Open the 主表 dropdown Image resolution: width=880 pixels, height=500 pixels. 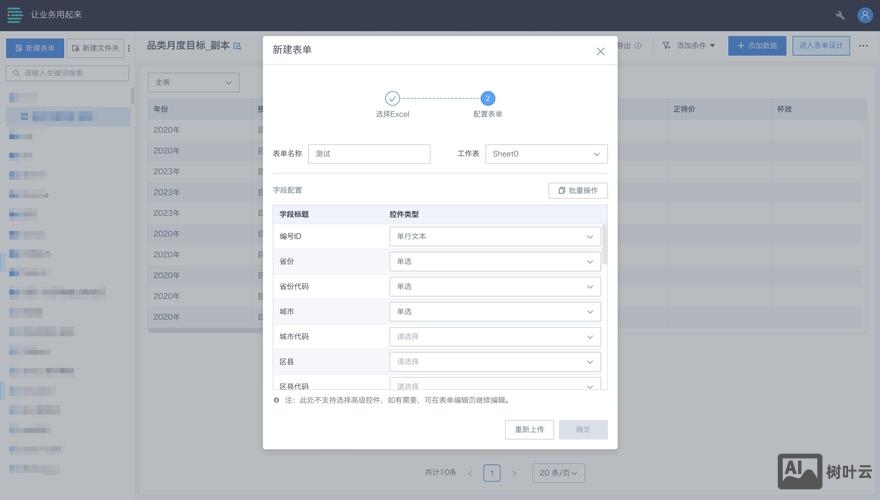194,82
